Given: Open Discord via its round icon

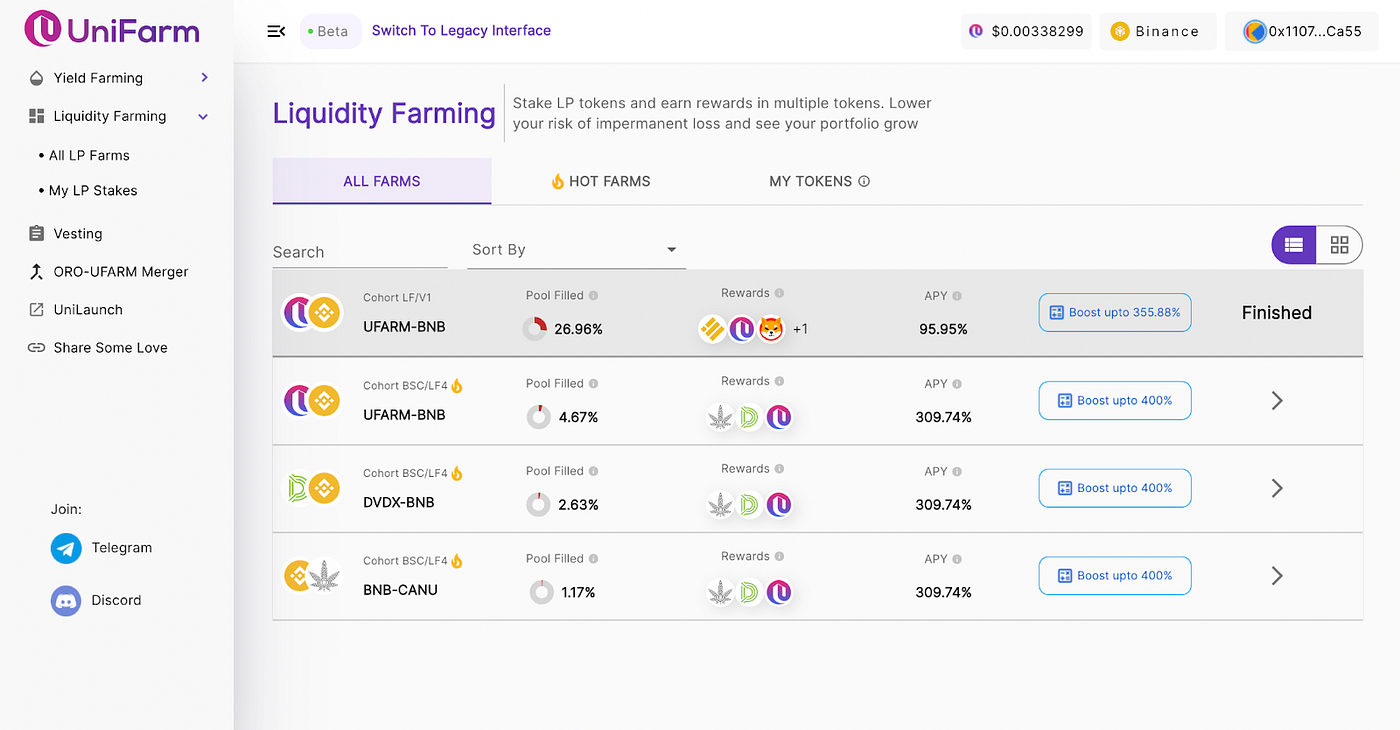Looking at the screenshot, I should coord(66,600).
